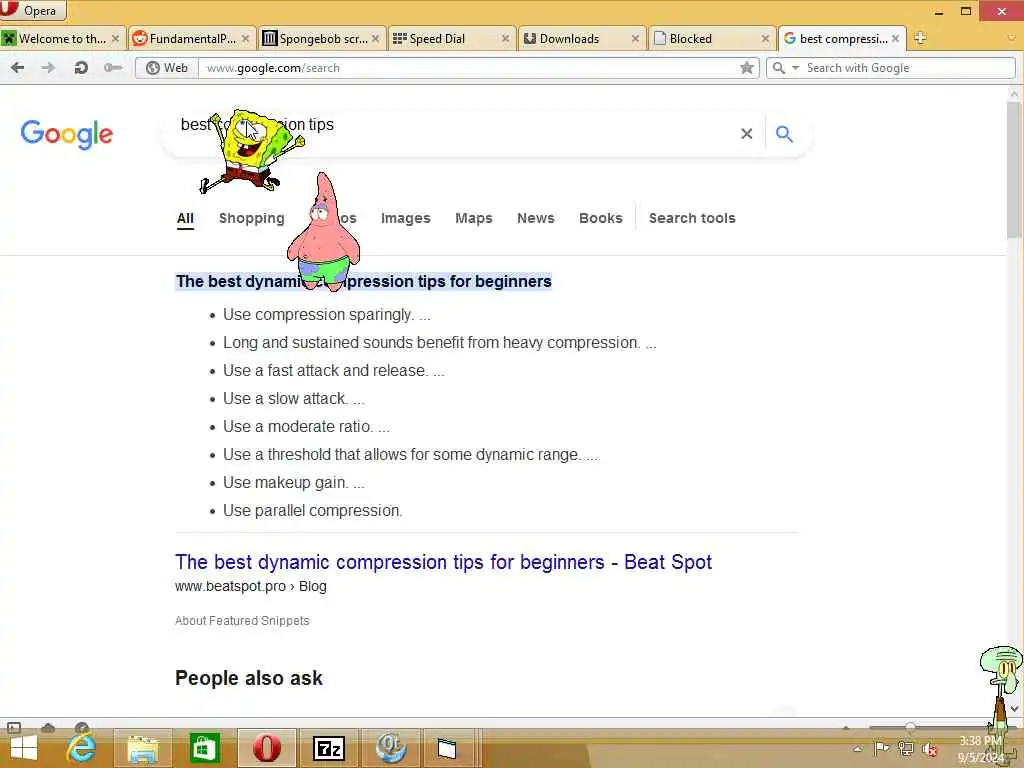Image resolution: width=1024 pixels, height=768 pixels.
Task: Open the muted volume tray icon
Action: click(930, 750)
